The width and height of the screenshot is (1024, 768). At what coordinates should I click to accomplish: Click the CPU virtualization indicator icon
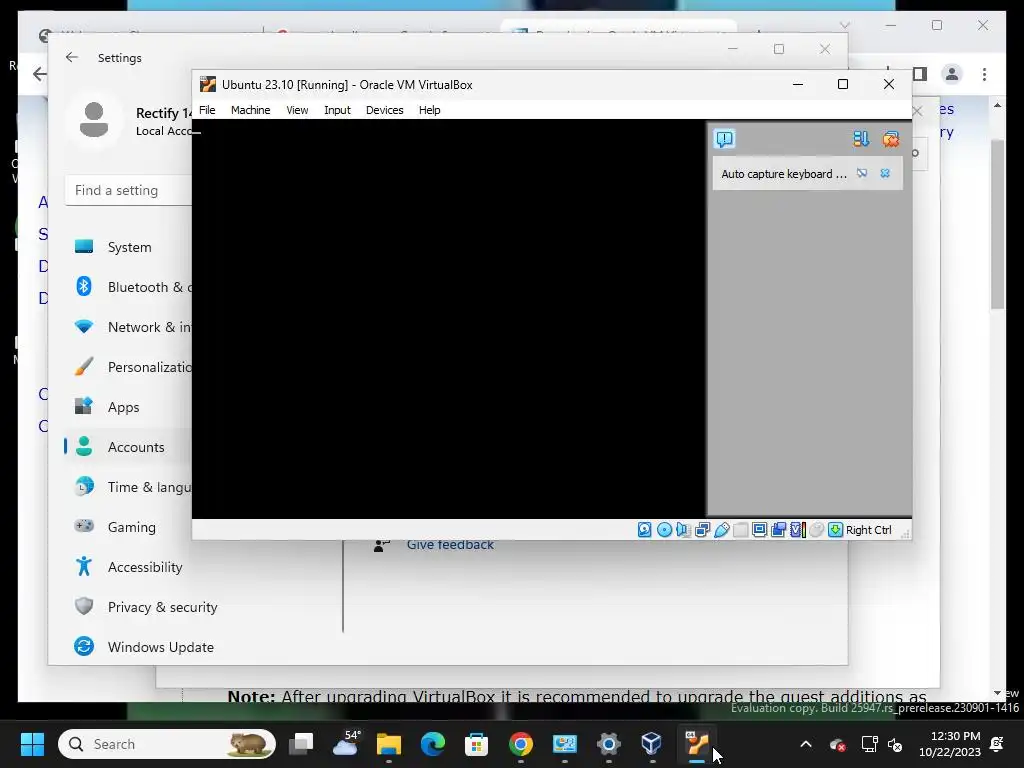pyautogui.click(x=797, y=530)
